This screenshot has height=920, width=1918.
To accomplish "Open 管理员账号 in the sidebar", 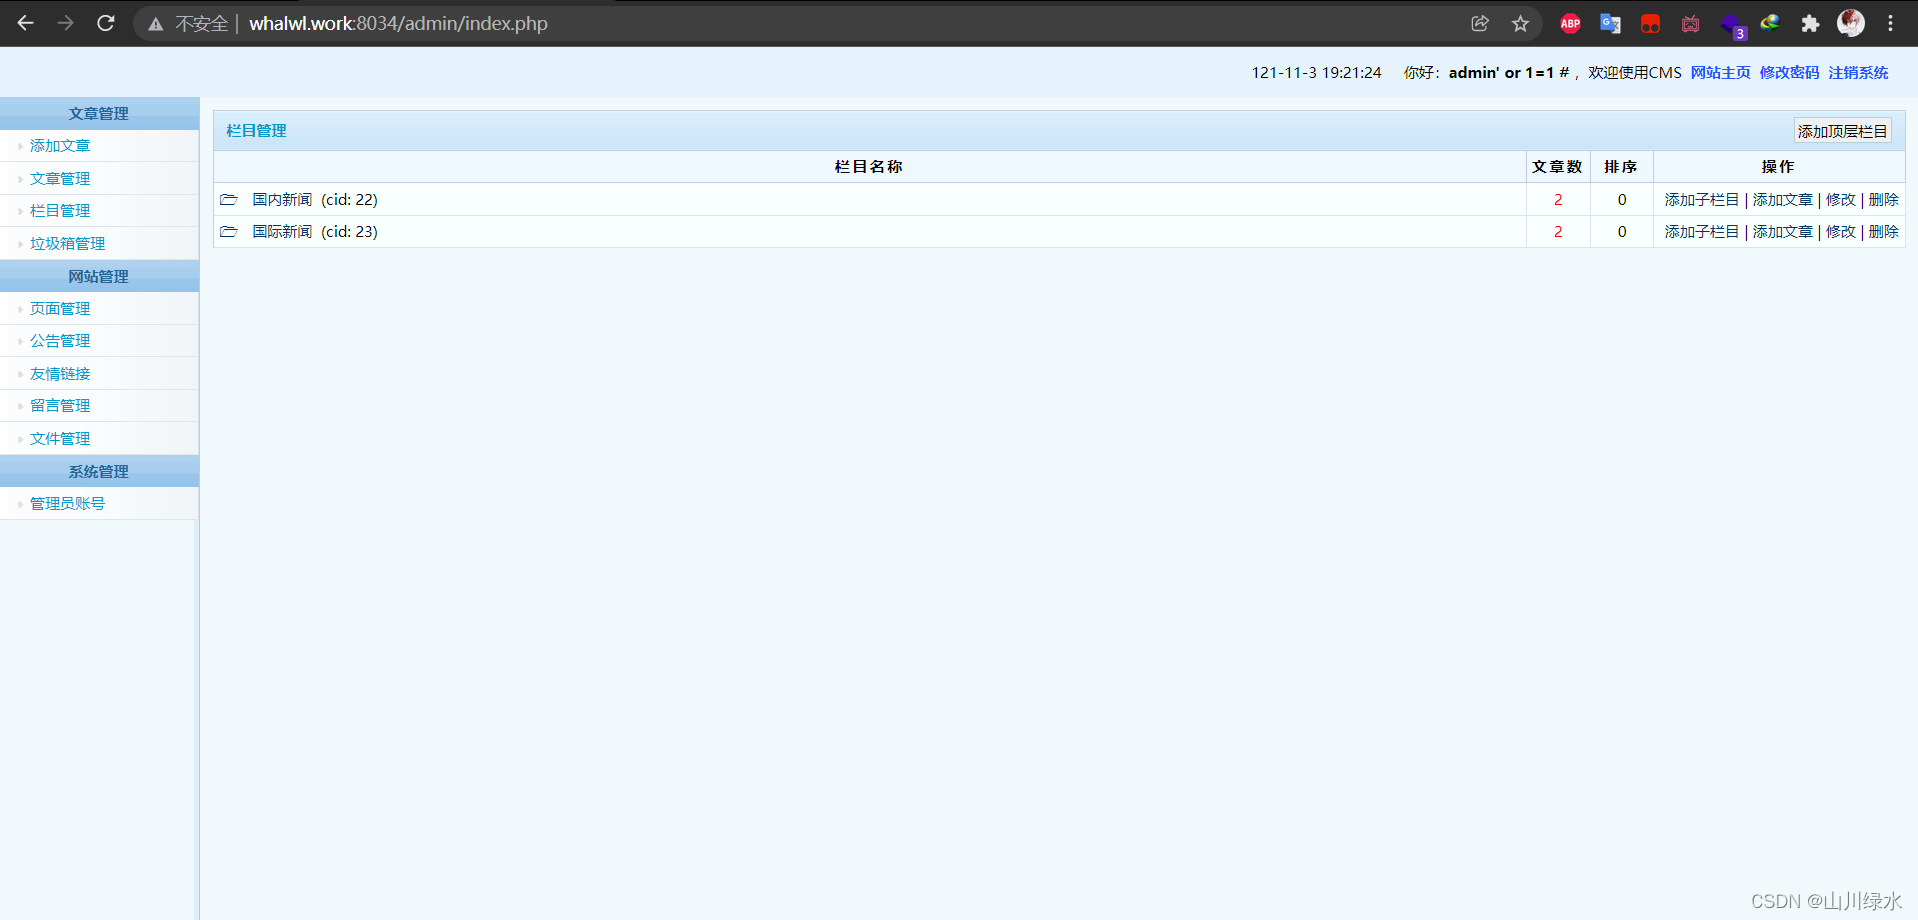I will click(x=67, y=503).
